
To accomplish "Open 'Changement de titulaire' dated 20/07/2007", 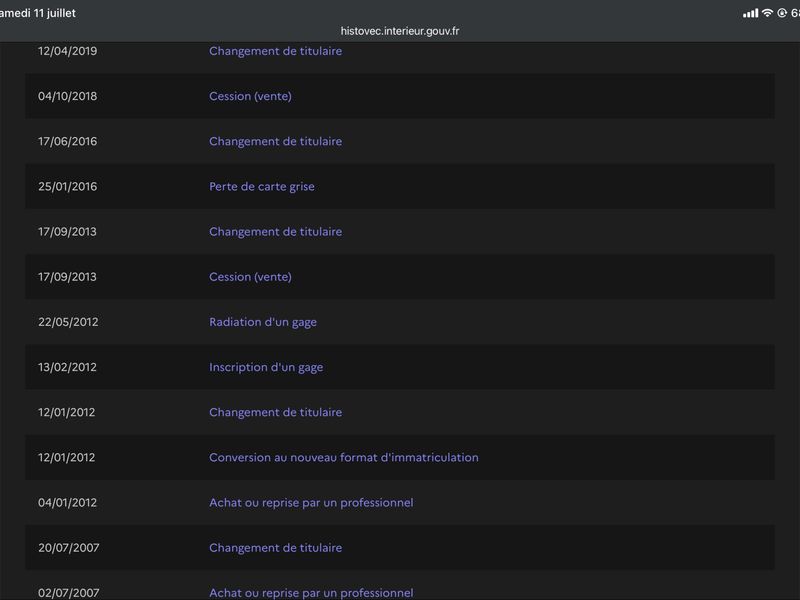I will [276, 548].
